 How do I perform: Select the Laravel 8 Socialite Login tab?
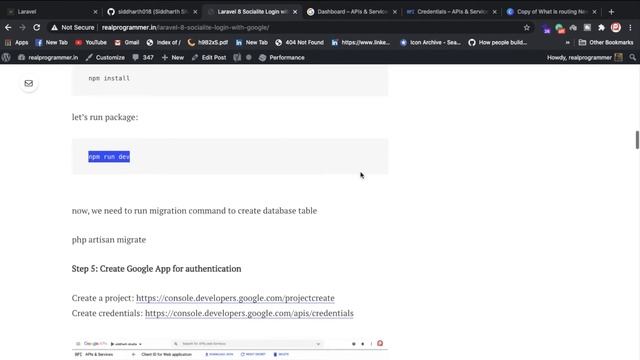(x=251, y=12)
